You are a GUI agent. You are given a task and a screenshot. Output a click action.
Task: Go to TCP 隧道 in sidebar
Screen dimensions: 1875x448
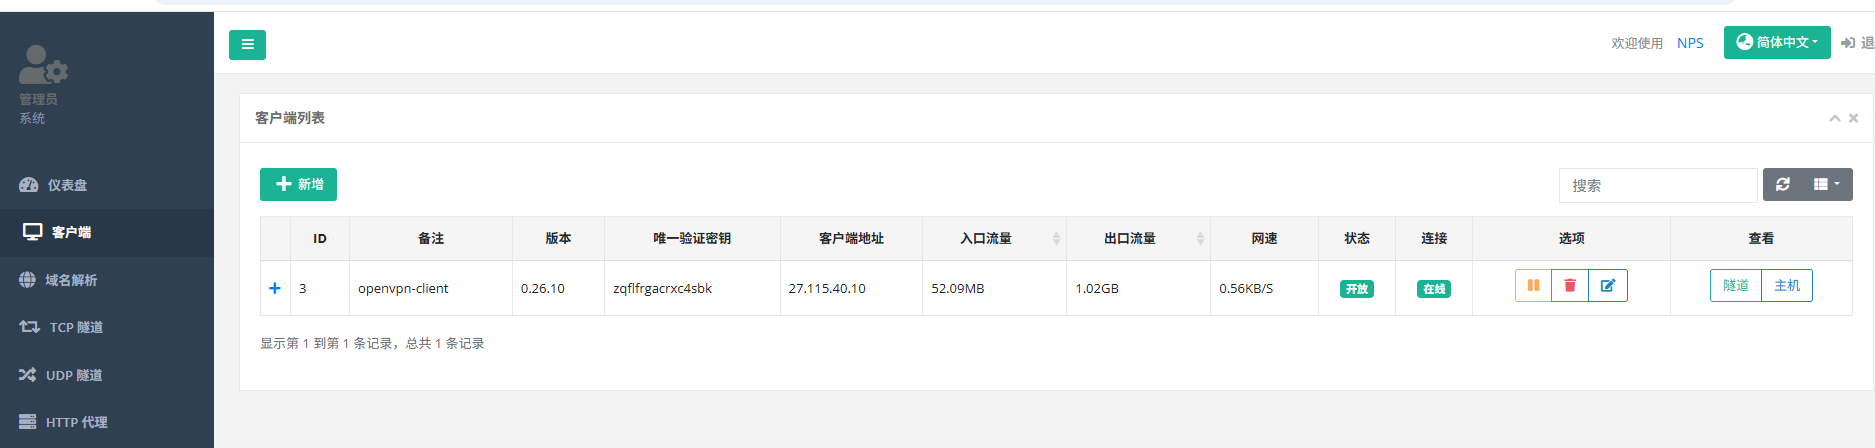[x=75, y=327]
